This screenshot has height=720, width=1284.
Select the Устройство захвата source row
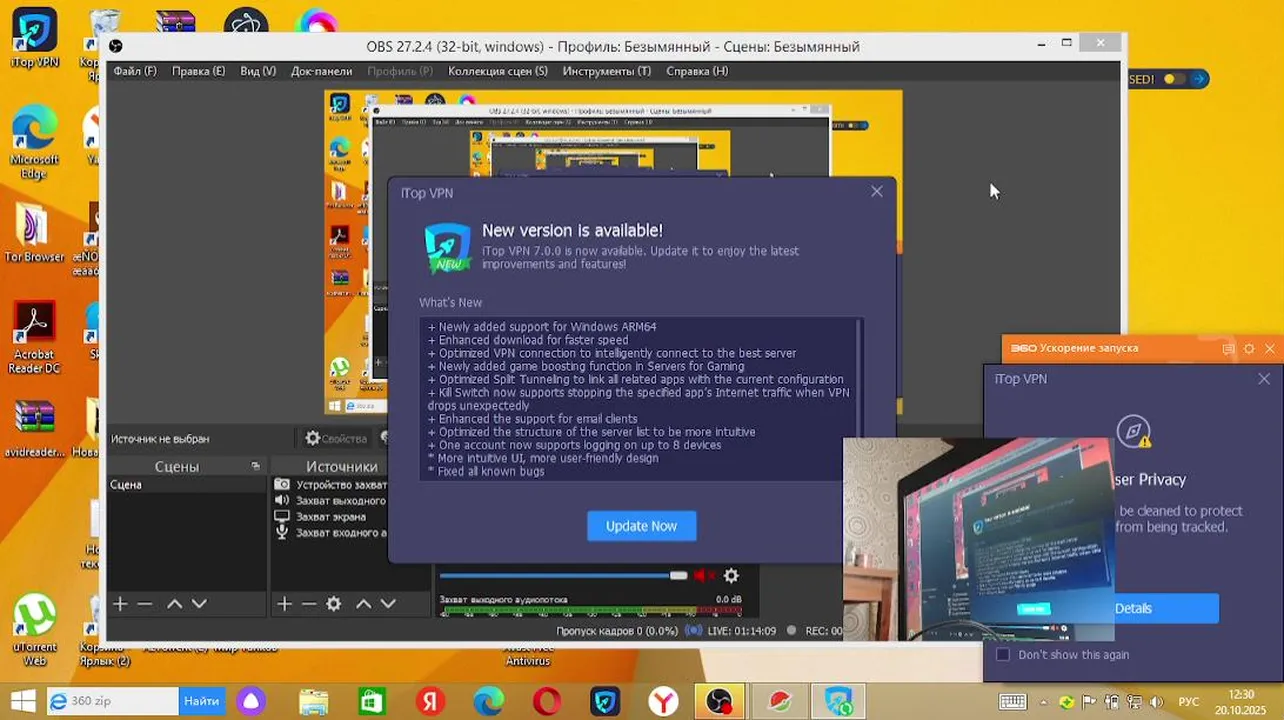pos(329,485)
